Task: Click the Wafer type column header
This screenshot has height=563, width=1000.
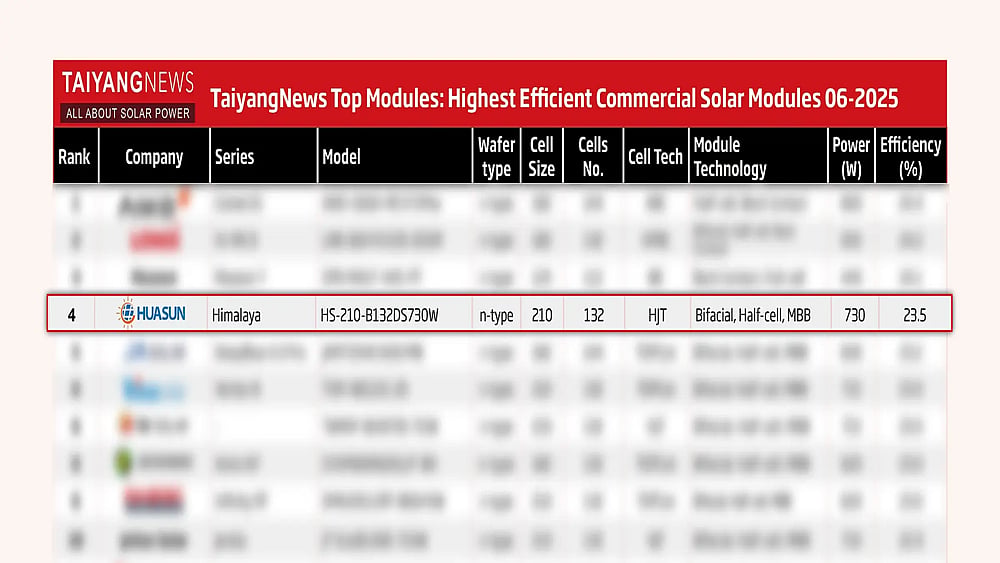Action: (496, 157)
